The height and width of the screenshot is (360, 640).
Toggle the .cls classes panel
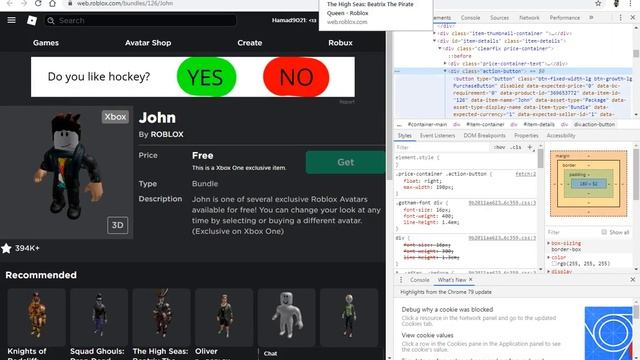click(516, 147)
